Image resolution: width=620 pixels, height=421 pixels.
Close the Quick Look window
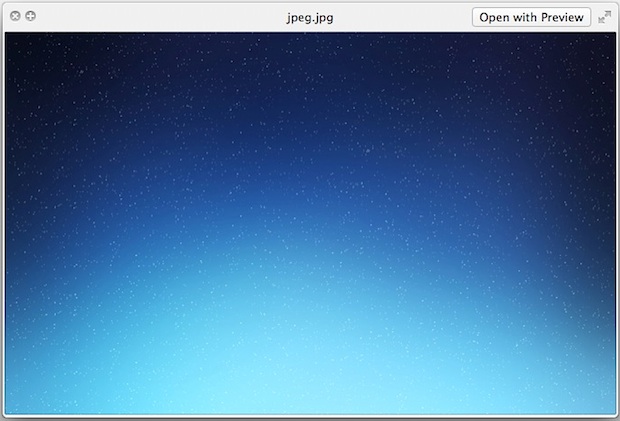[x=15, y=16]
